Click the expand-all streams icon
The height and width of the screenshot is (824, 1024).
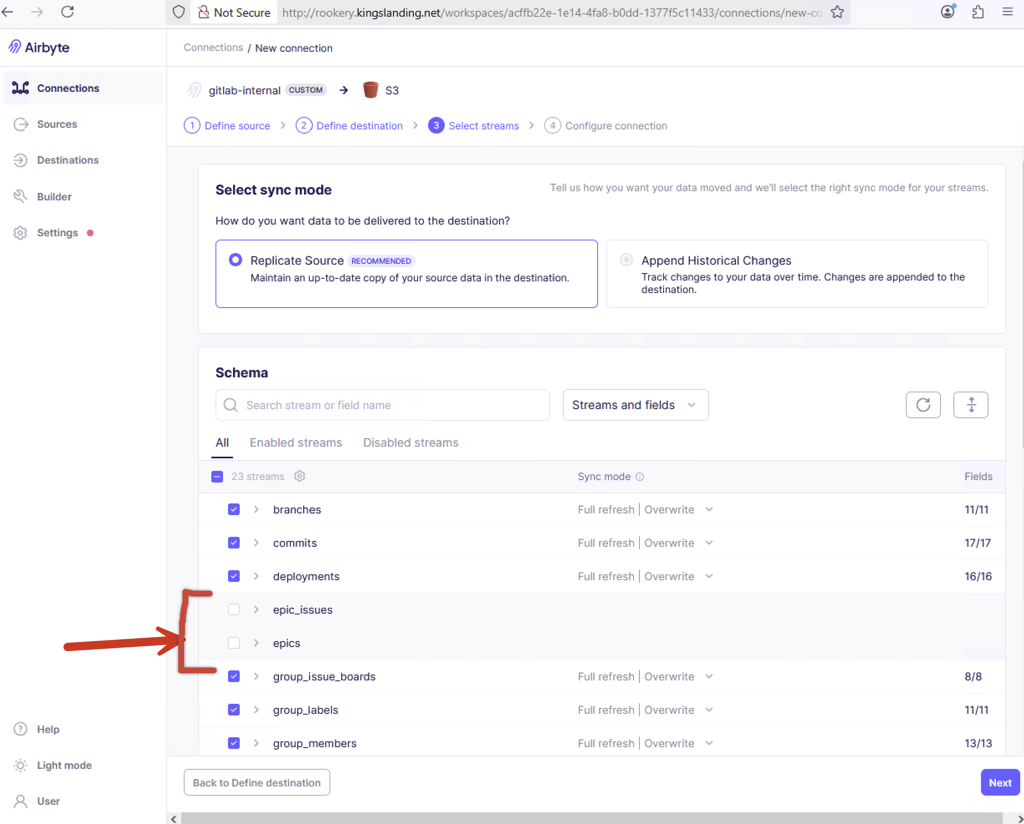pyautogui.click(x=971, y=404)
